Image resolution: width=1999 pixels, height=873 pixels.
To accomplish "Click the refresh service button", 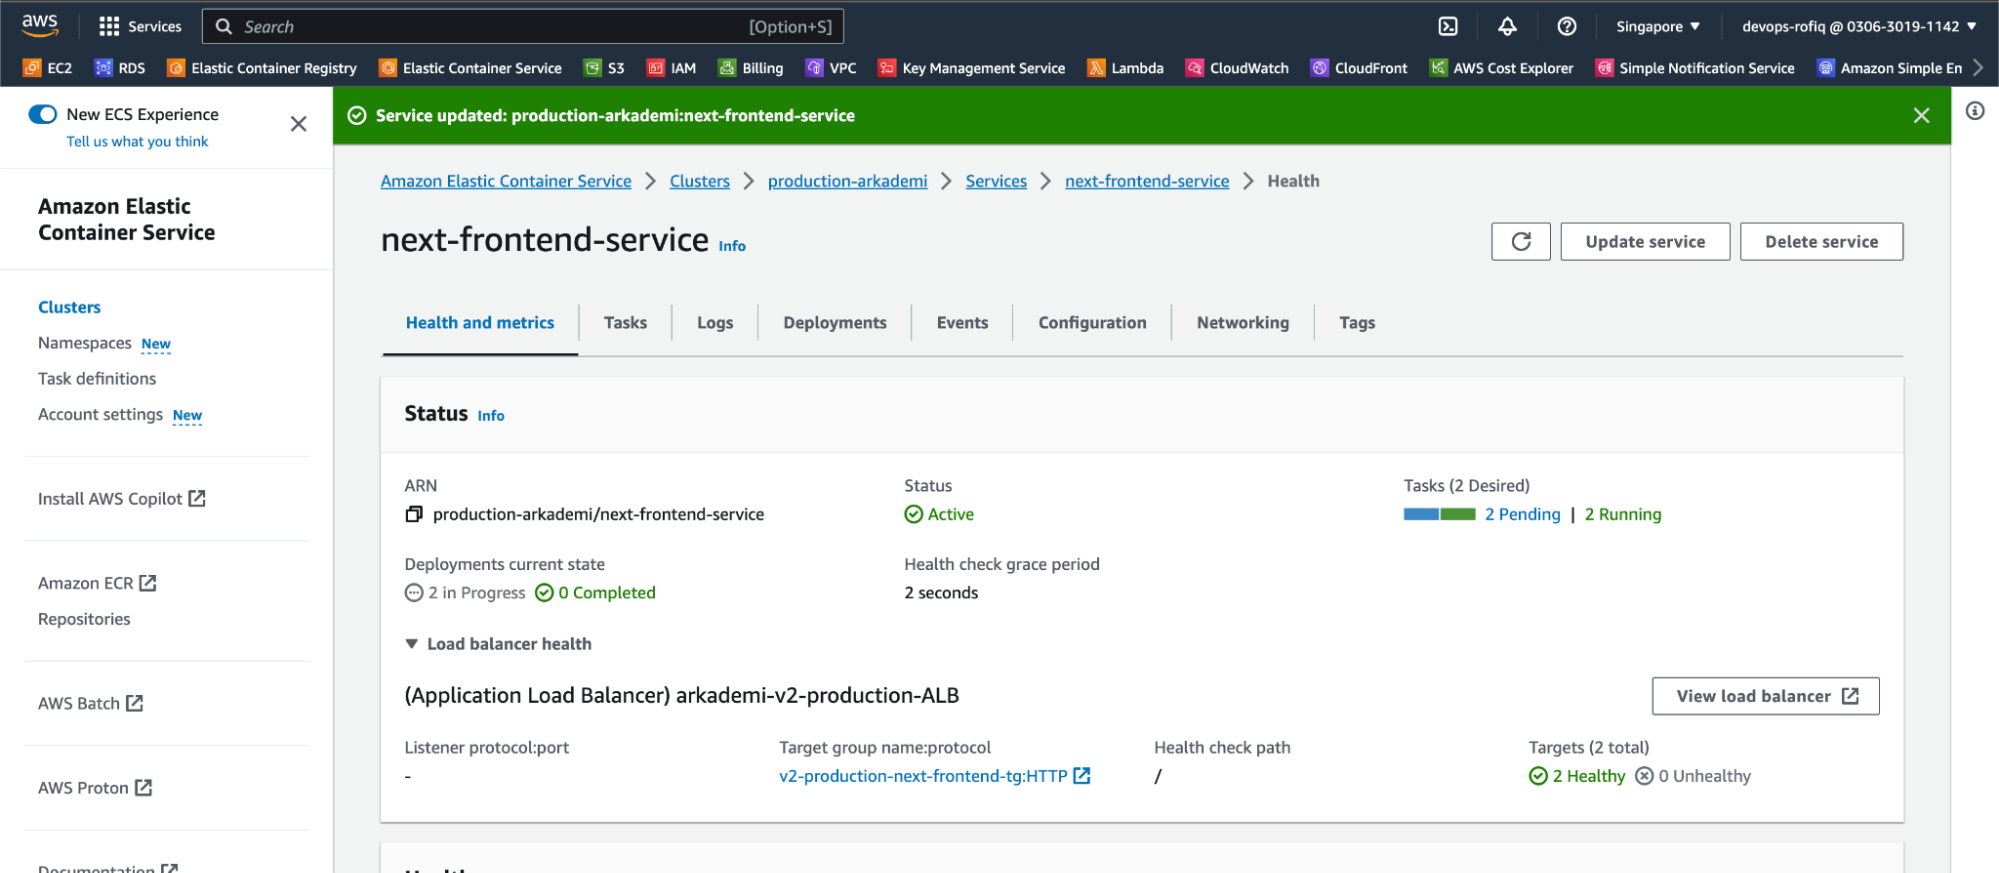I will pyautogui.click(x=1520, y=242).
